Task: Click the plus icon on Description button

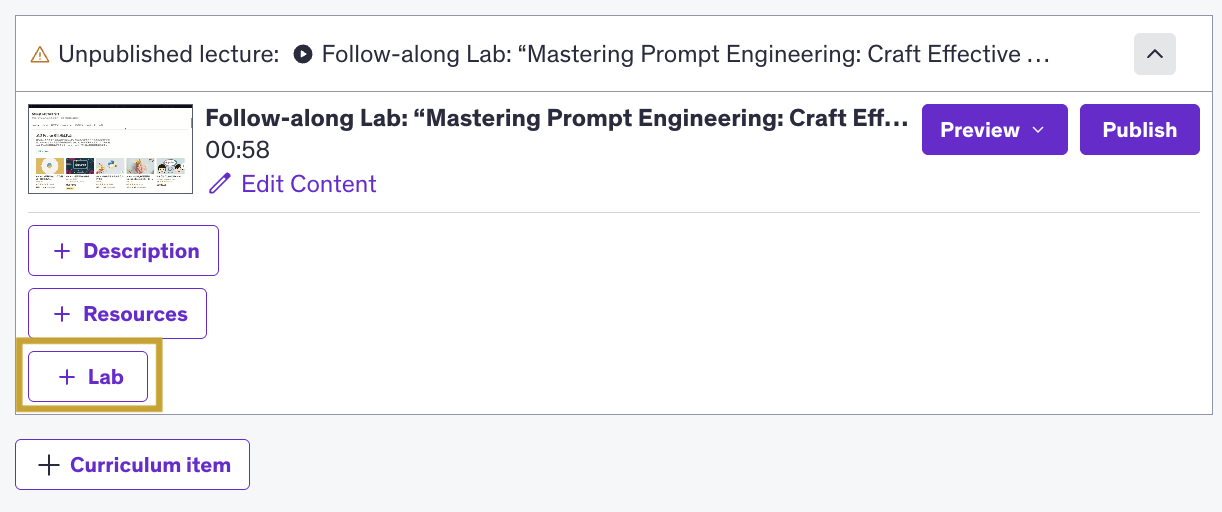Action: [62, 251]
